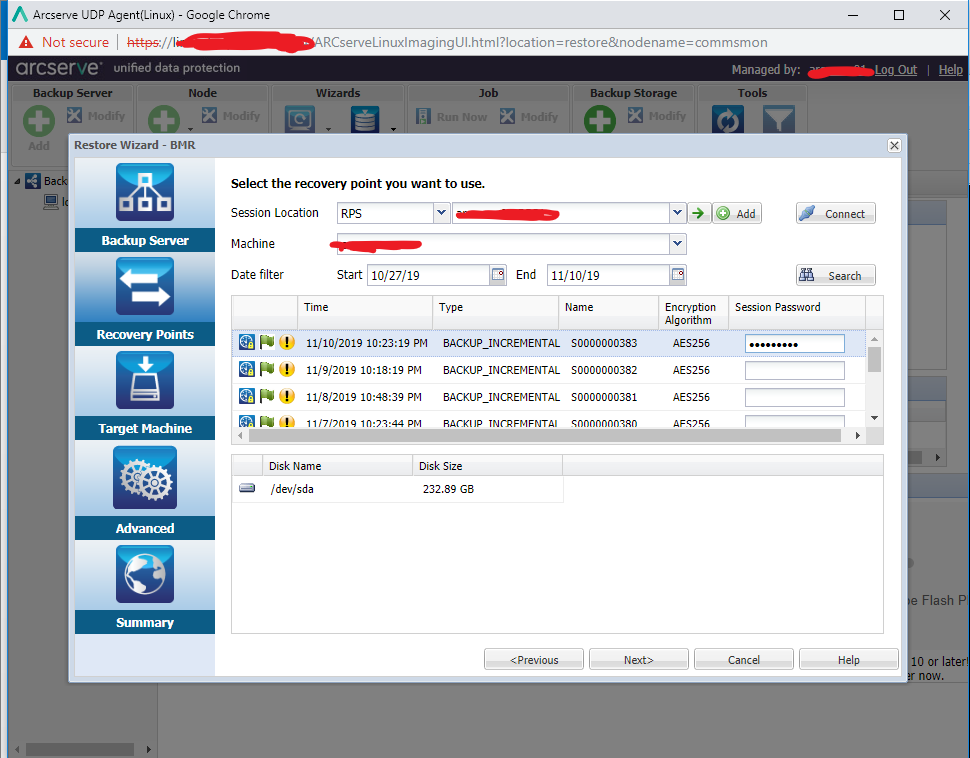Click Add Backup Server green plus icon

(x=39, y=120)
